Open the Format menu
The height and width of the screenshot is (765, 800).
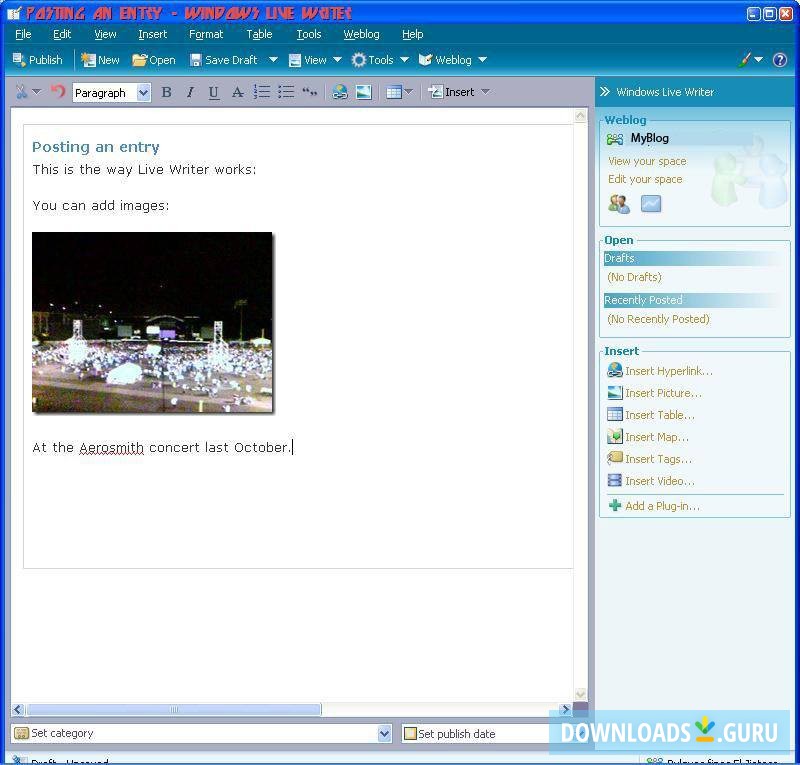(206, 34)
